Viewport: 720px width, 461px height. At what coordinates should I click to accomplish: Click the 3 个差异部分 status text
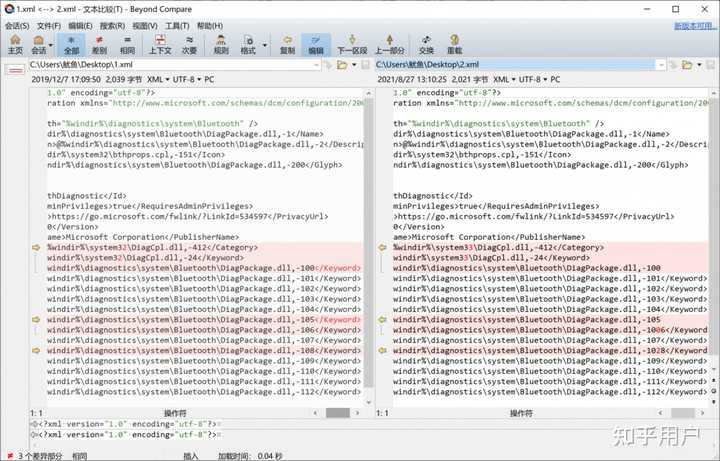tap(39, 456)
